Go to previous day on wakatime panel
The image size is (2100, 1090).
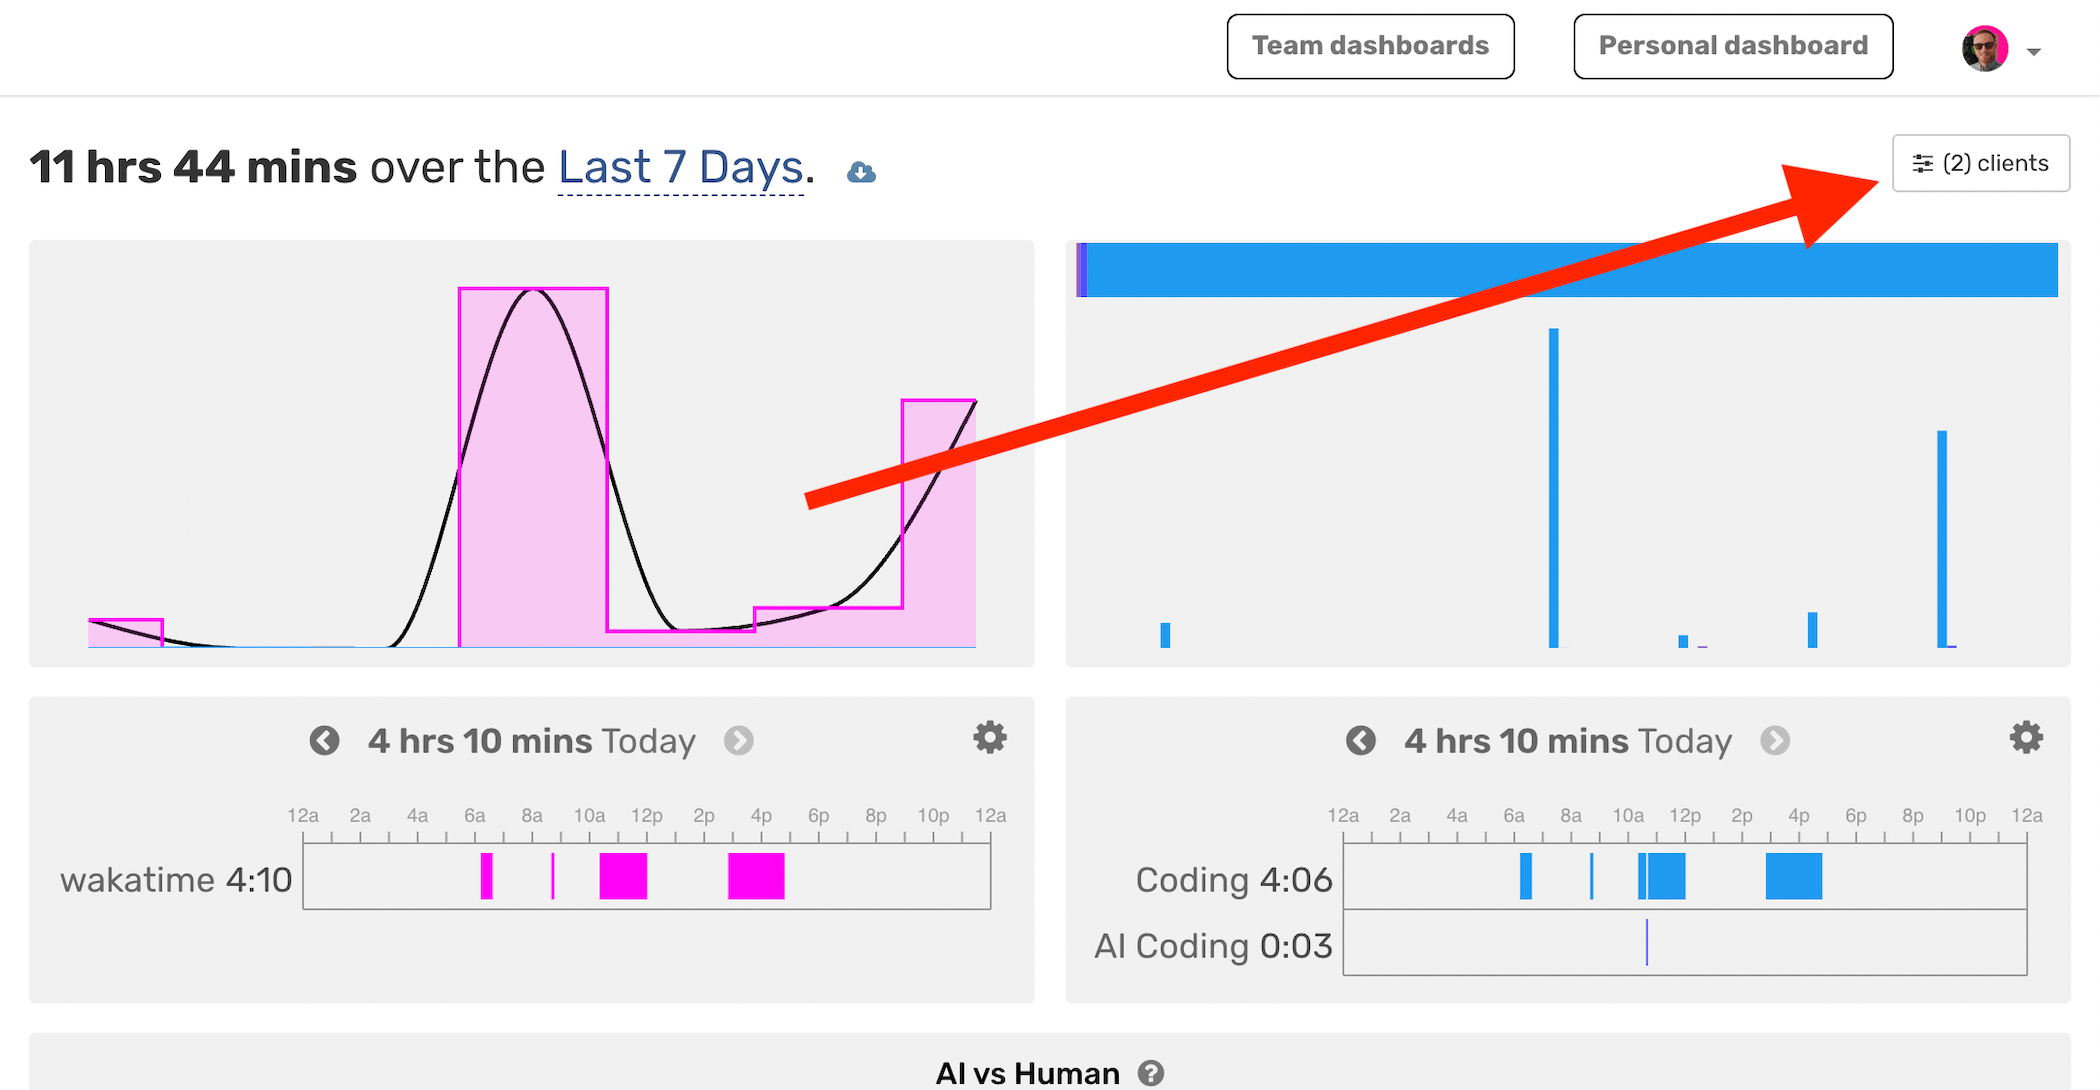click(x=325, y=740)
